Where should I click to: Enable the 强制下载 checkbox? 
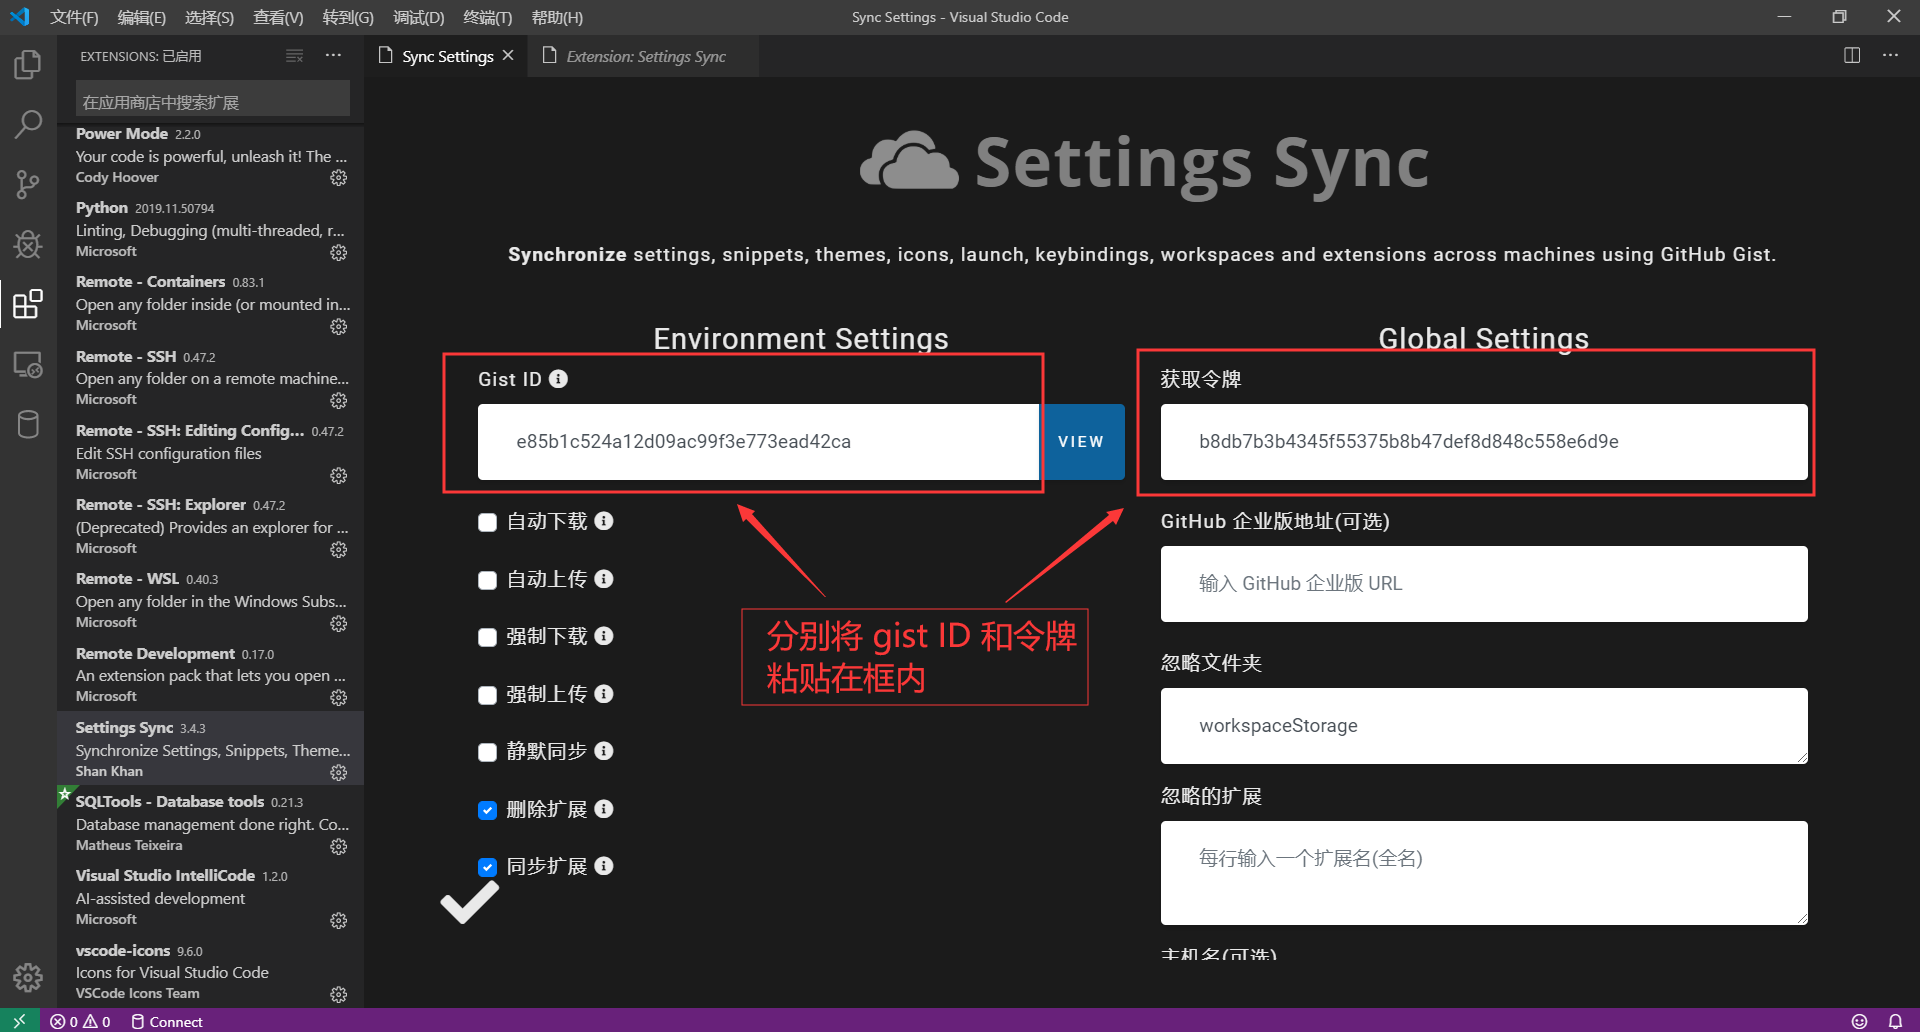[488, 637]
